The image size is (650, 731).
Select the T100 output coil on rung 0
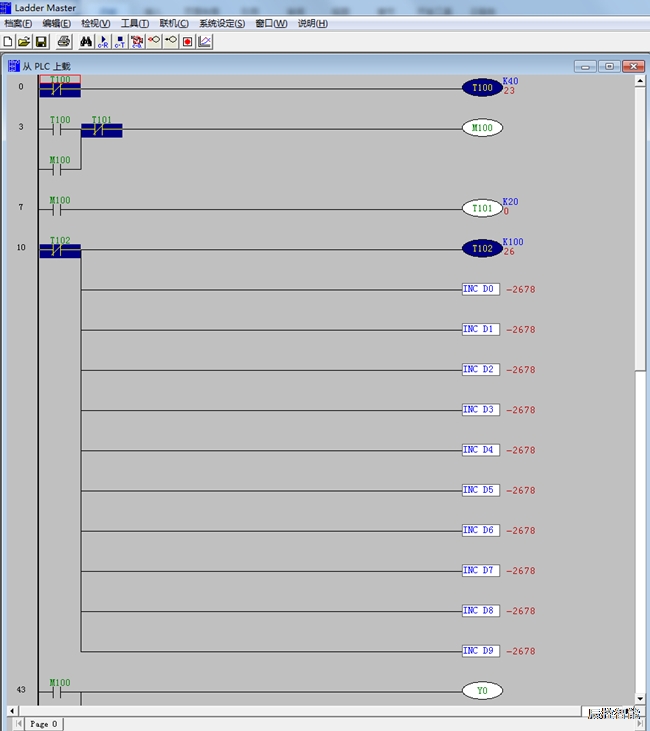tap(482, 88)
